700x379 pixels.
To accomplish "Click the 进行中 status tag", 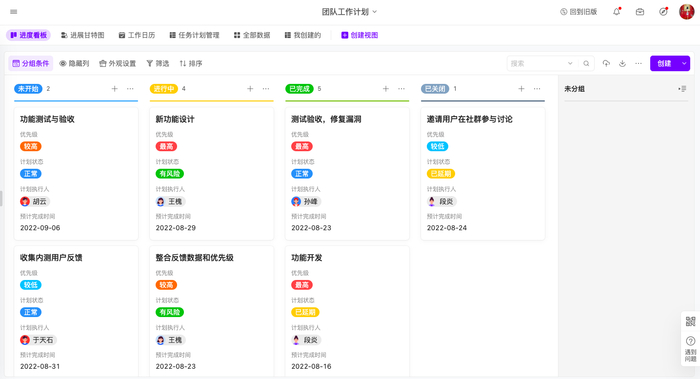I will click(x=164, y=89).
